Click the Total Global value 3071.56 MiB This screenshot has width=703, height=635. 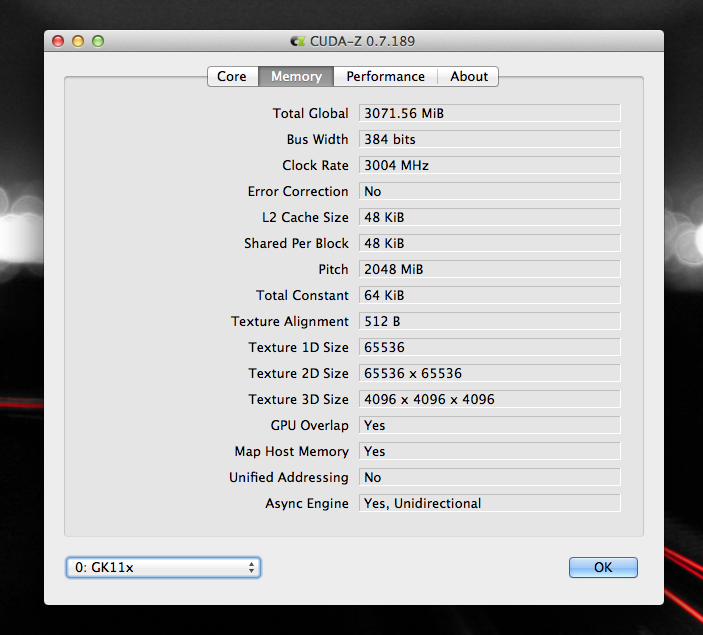tap(490, 113)
